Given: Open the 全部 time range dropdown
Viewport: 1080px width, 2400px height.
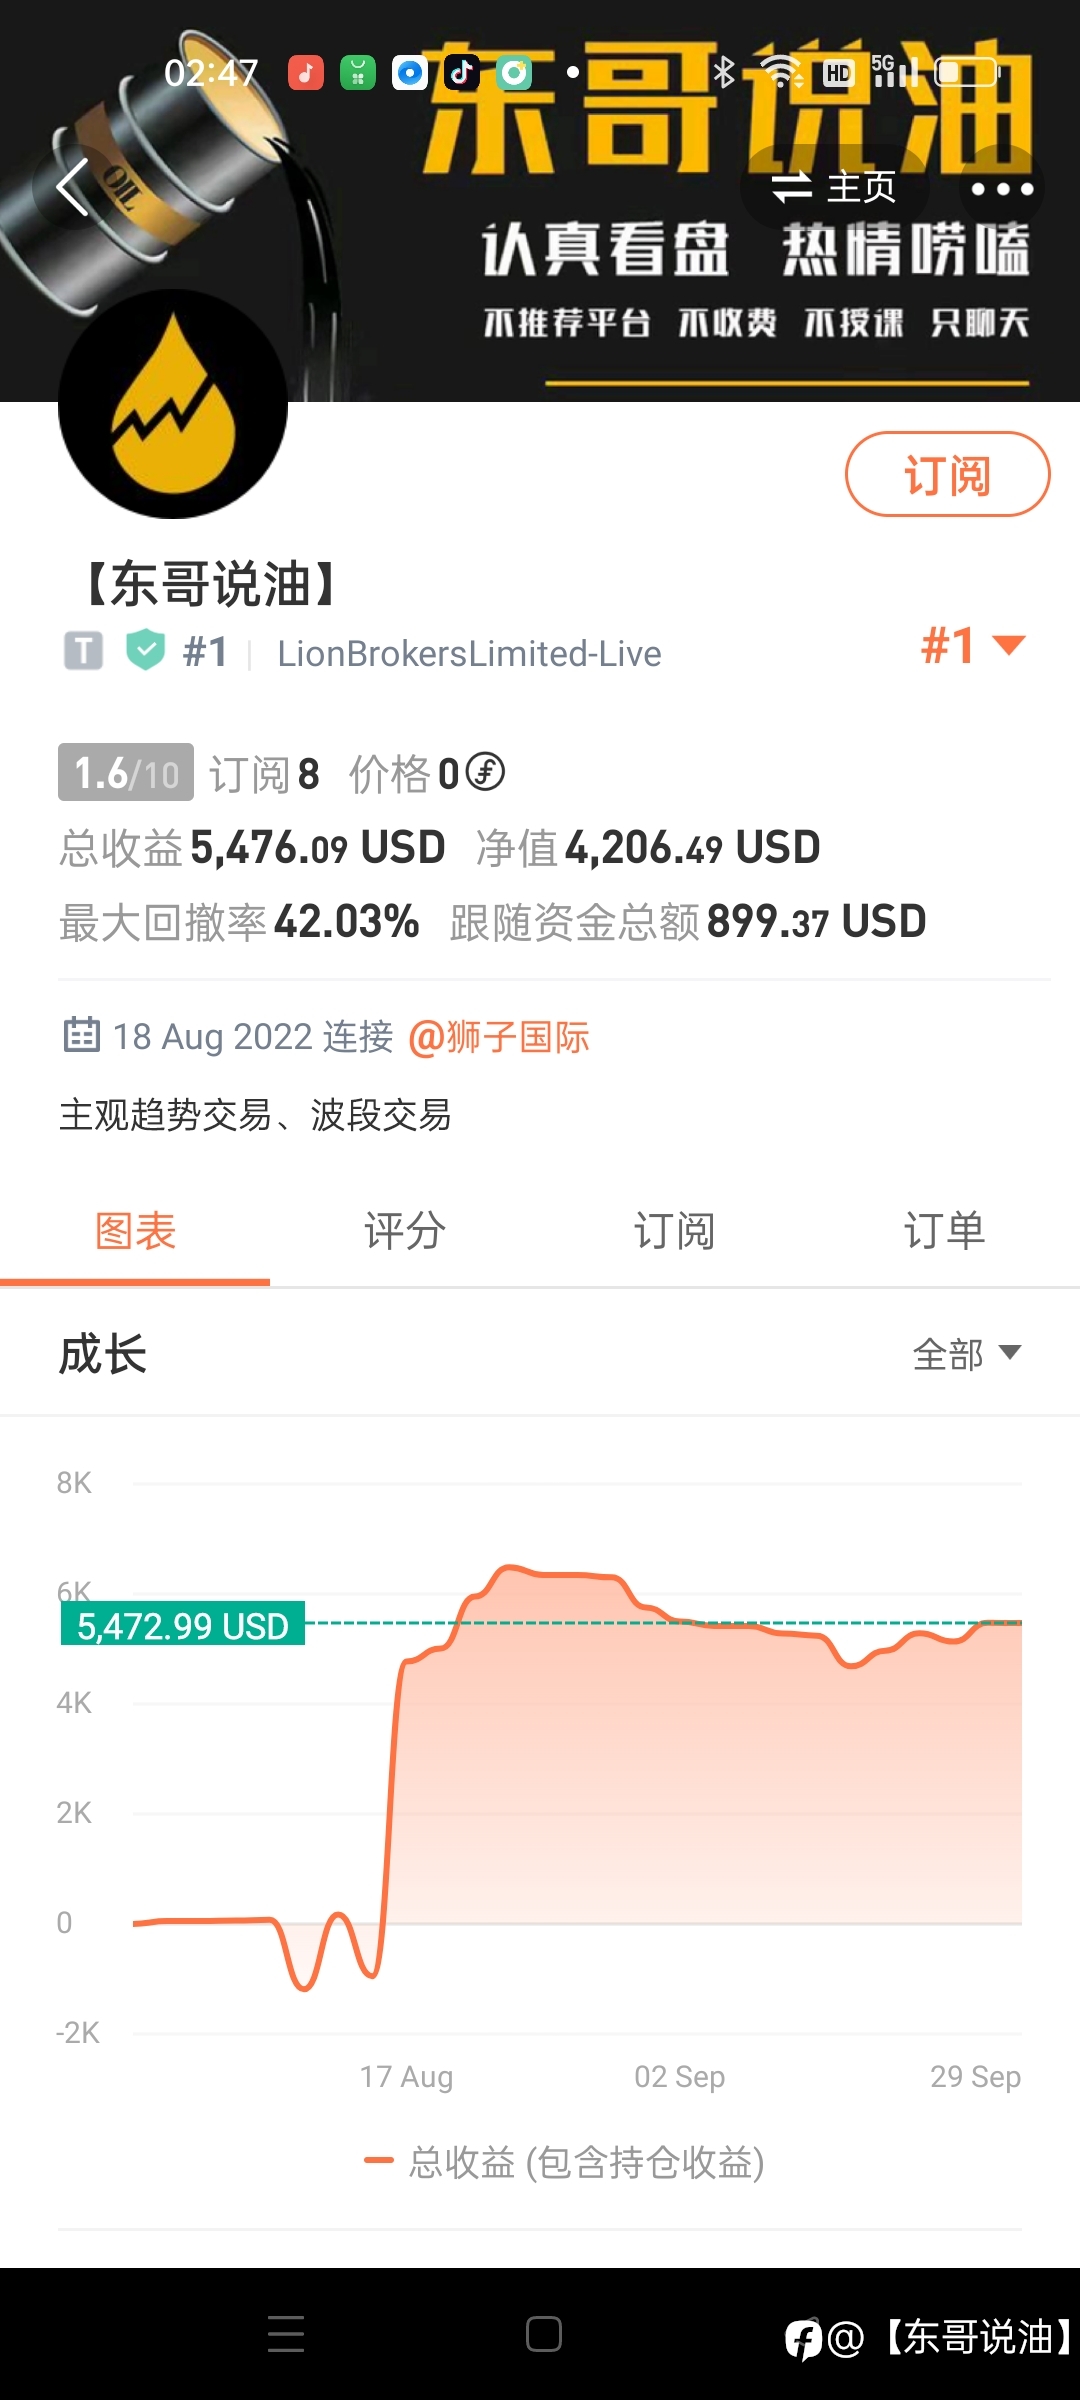Looking at the screenshot, I should tap(967, 1354).
